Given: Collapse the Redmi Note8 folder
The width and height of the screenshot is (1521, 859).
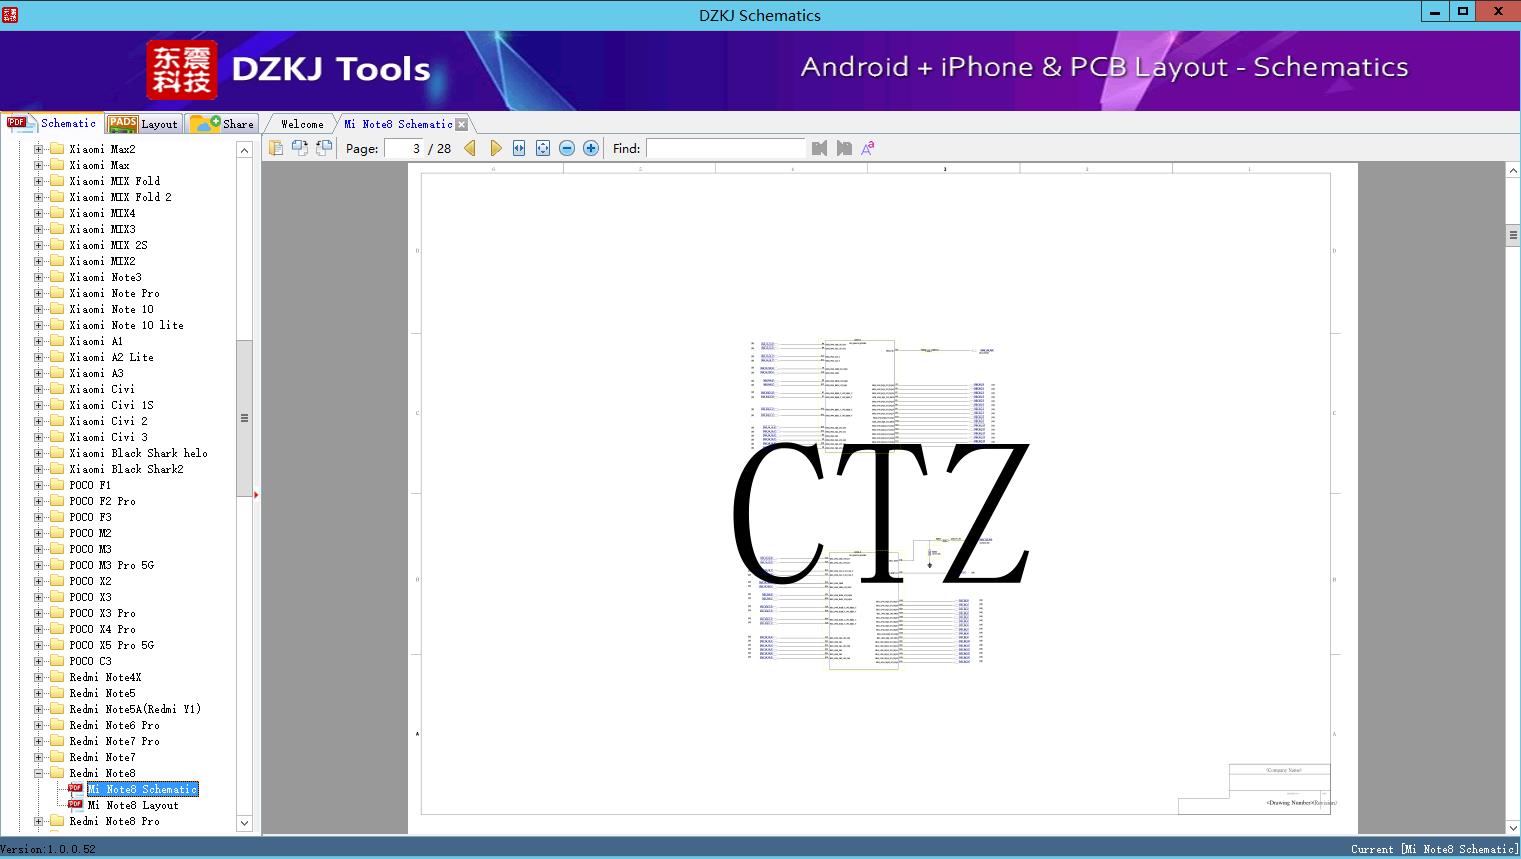Looking at the screenshot, I should coord(39,773).
